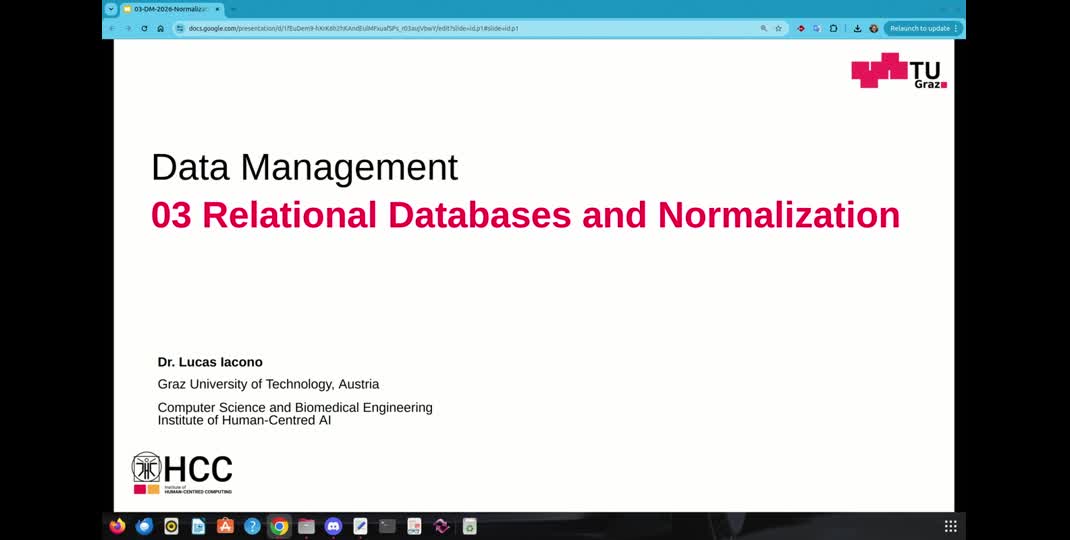The image size is (1070, 540).
Task: Open Discord from the dock
Action: [333, 526]
